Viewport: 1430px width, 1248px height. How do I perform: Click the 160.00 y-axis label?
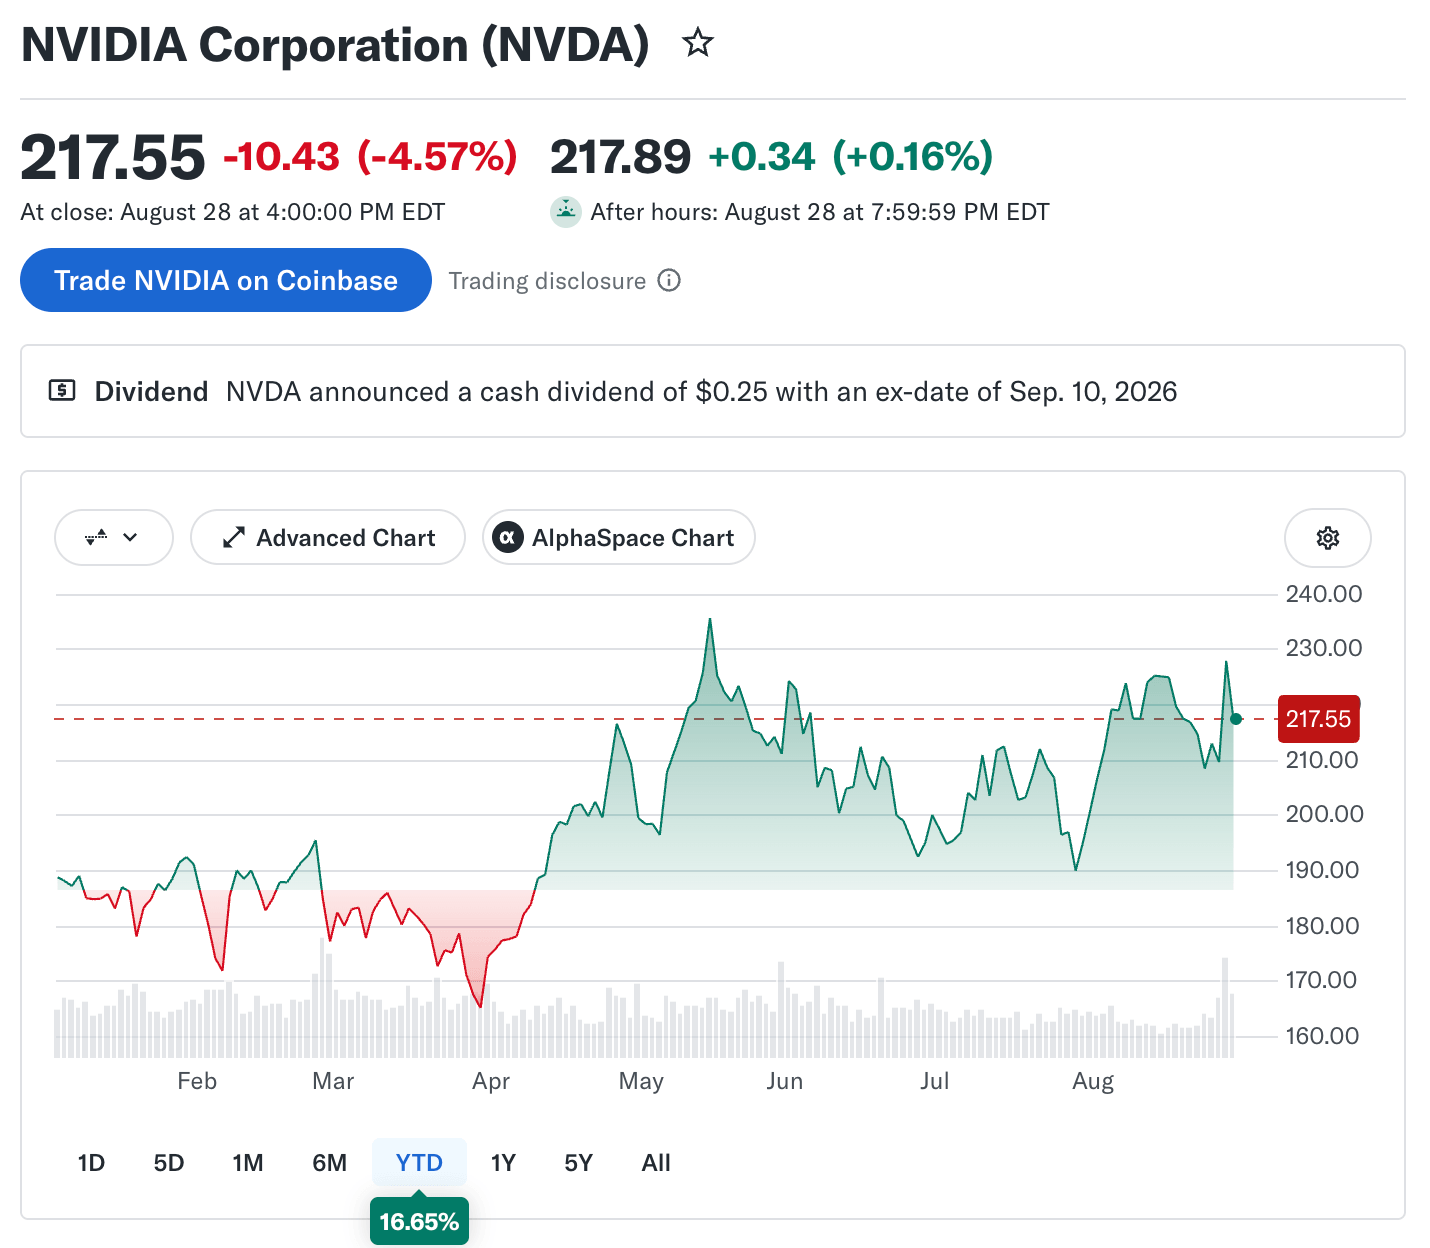click(x=1322, y=1036)
